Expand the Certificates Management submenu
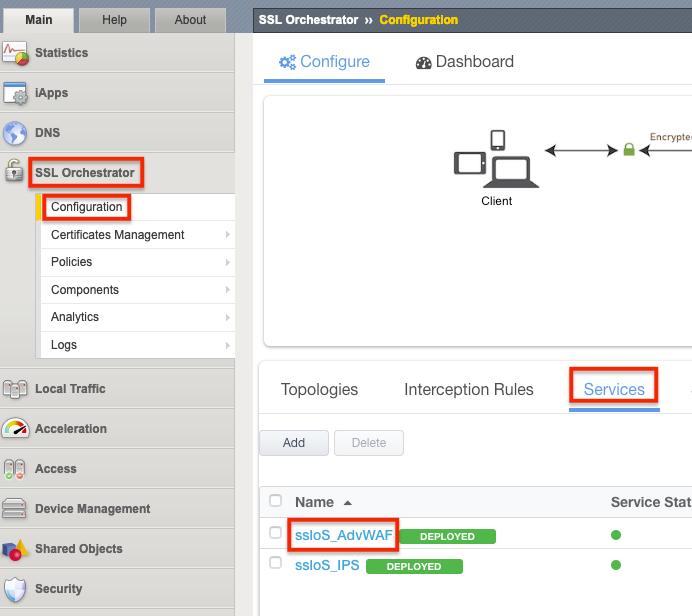Screen dimensions: 692x616 228,235
